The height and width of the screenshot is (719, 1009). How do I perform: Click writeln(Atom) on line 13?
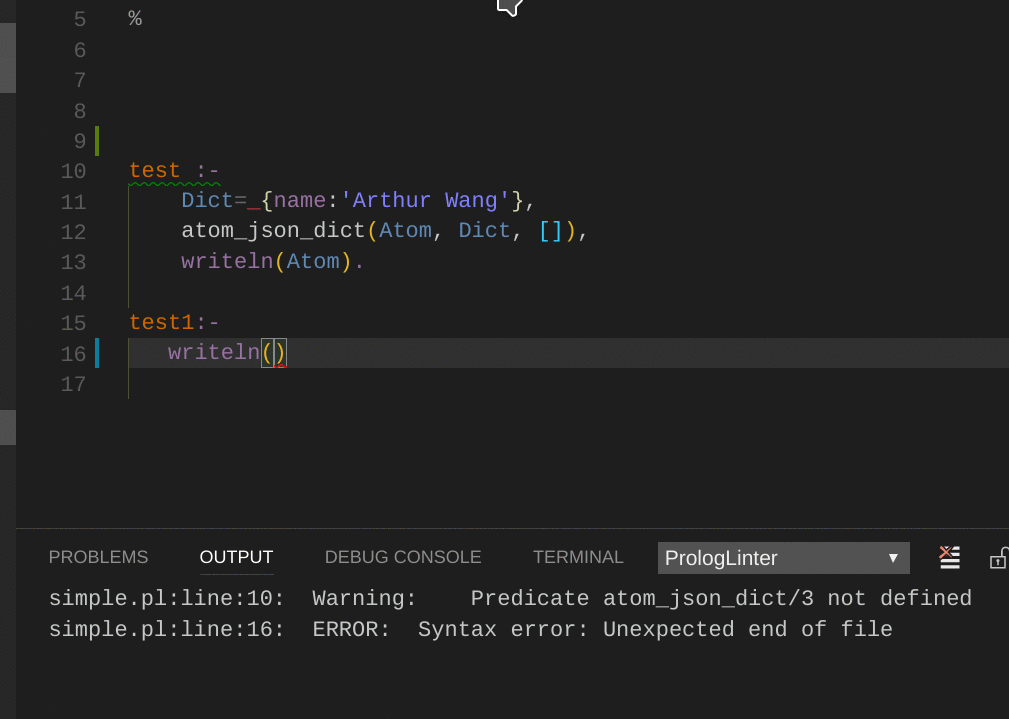[x=266, y=261]
